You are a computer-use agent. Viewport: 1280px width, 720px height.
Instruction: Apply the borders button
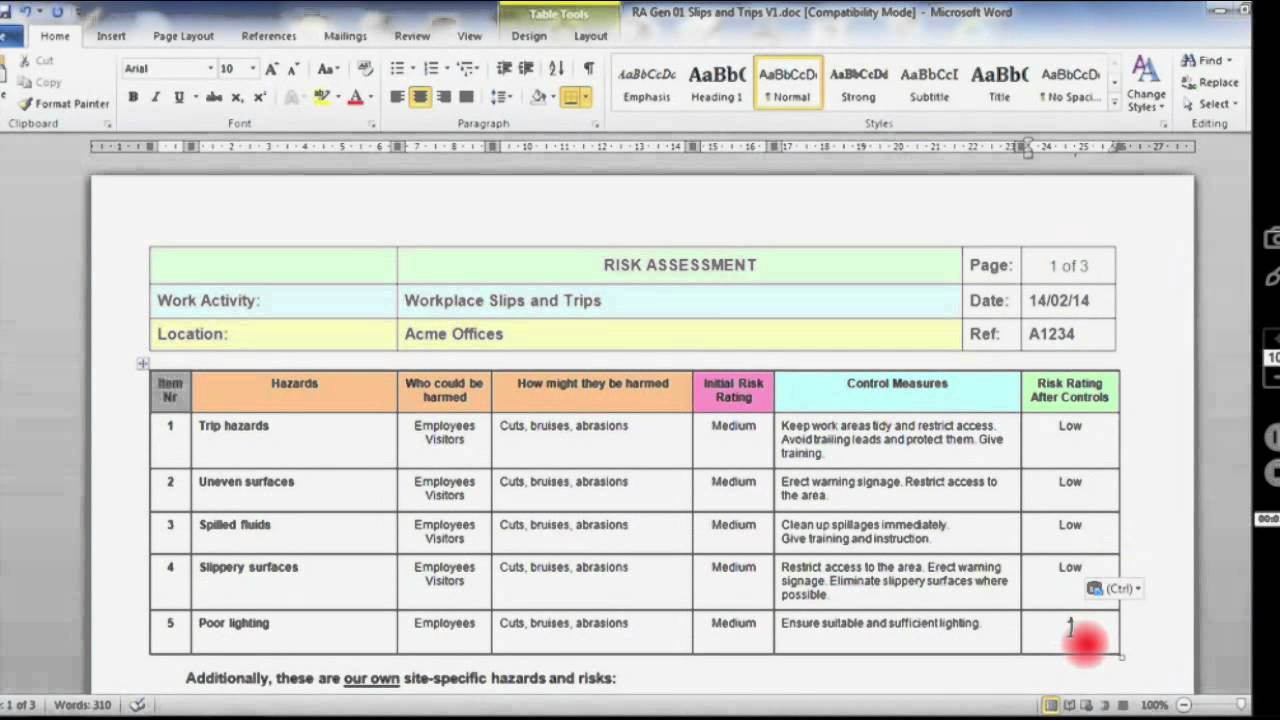571,97
